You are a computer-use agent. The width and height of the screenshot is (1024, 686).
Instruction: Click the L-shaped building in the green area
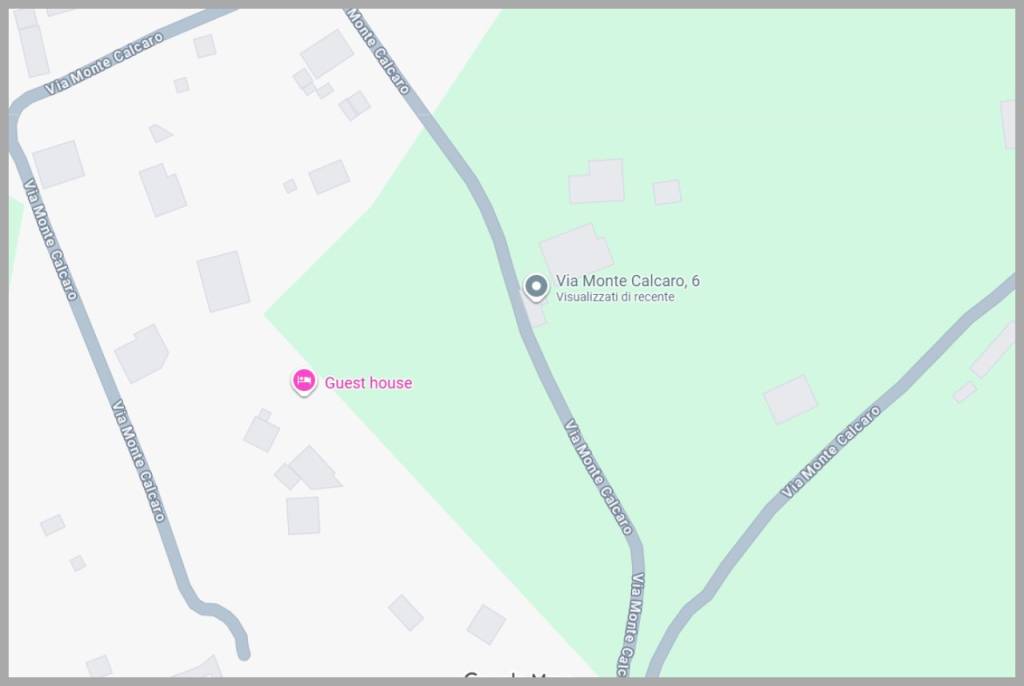[597, 181]
